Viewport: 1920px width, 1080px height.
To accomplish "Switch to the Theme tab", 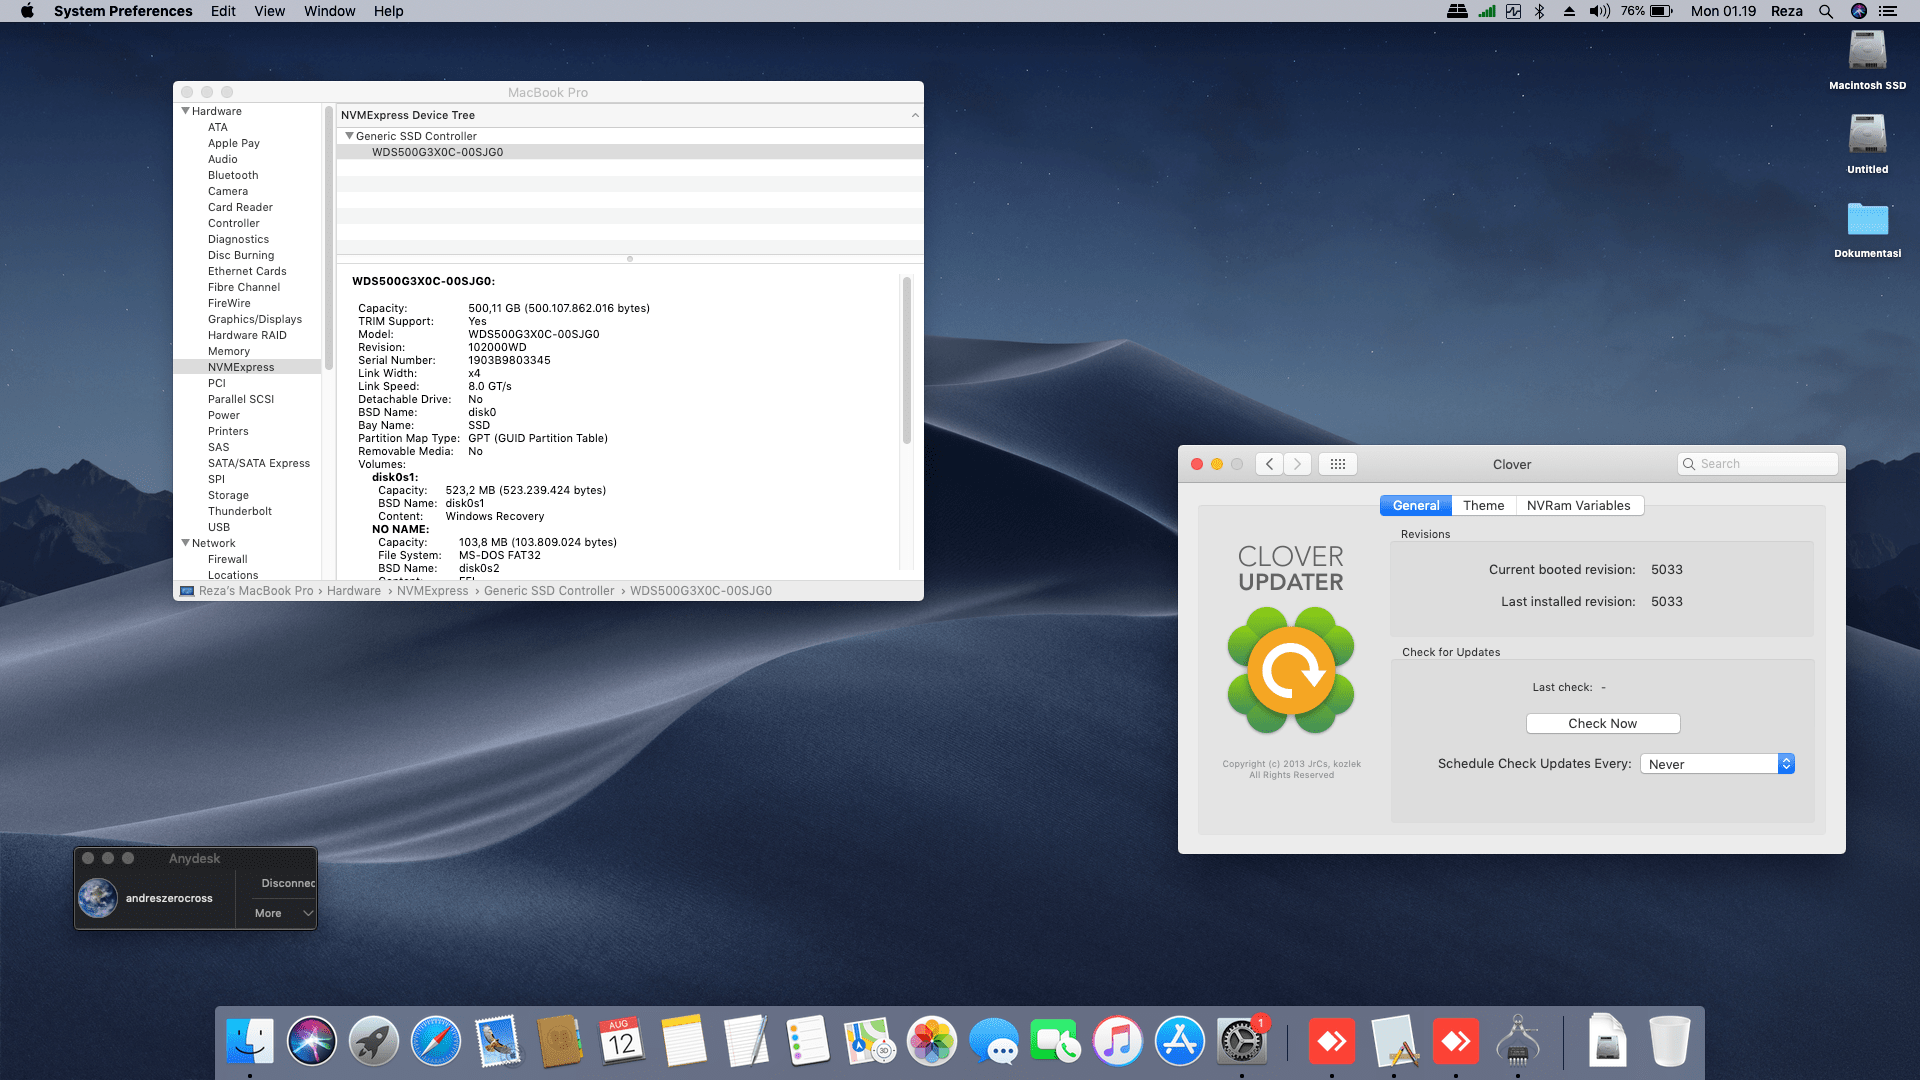I will 1483,506.
